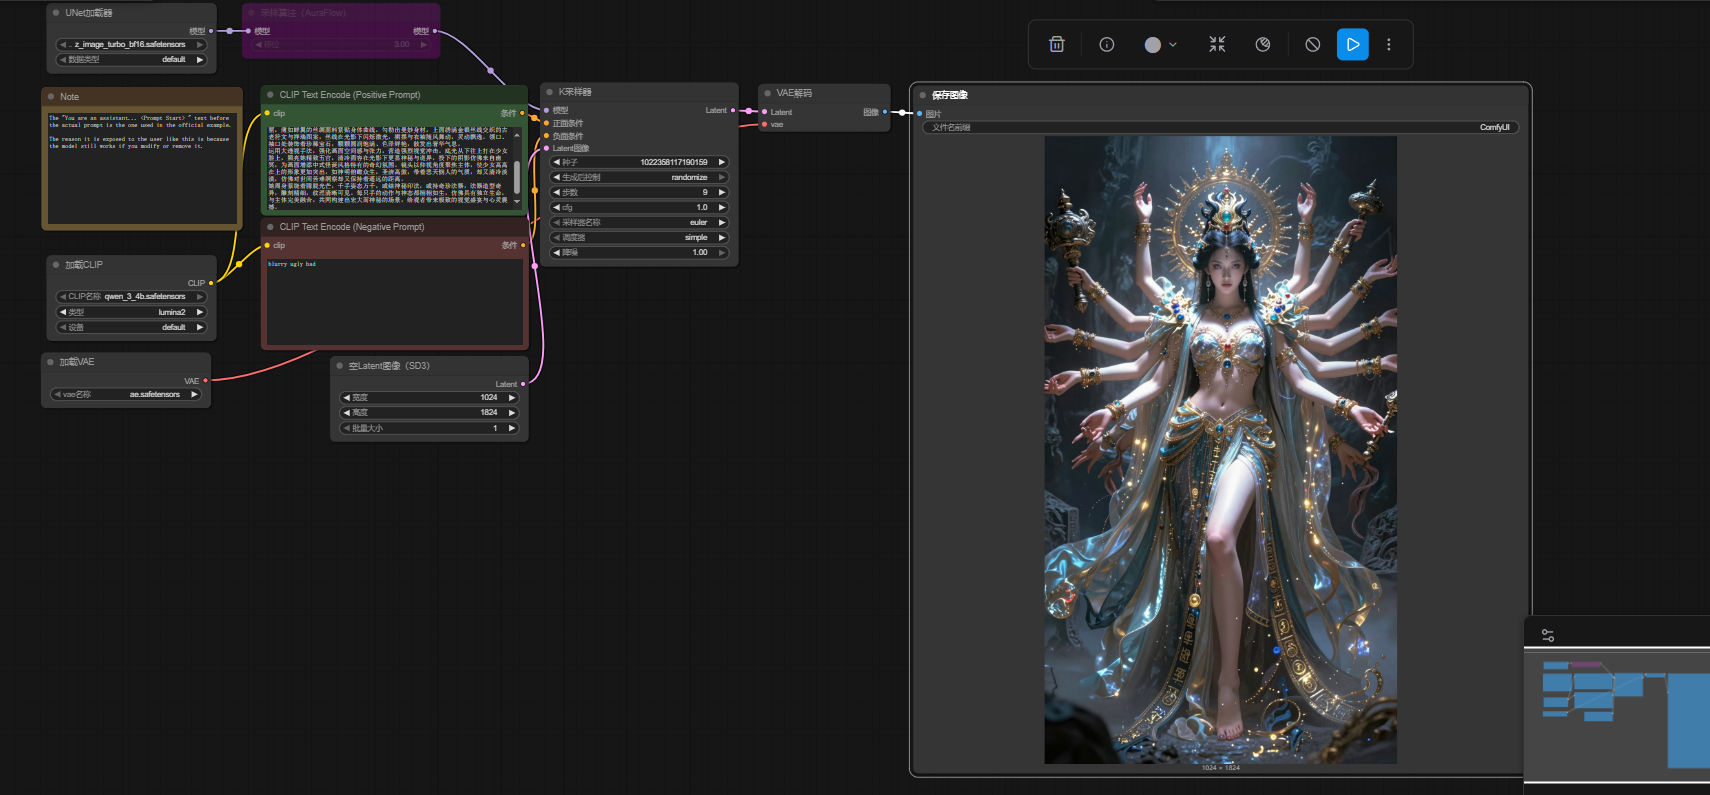Screen dimensions: 1710x795
Task: Click the 文件名前缀 ComfyUI field
Action: 1220,128
